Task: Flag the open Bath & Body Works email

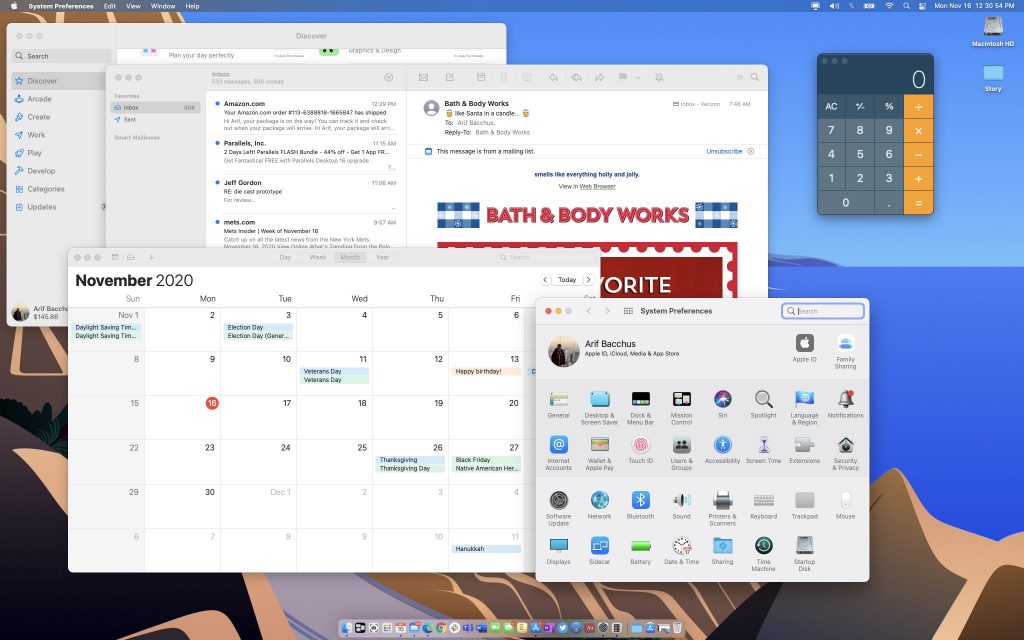Action: (622, 77)
